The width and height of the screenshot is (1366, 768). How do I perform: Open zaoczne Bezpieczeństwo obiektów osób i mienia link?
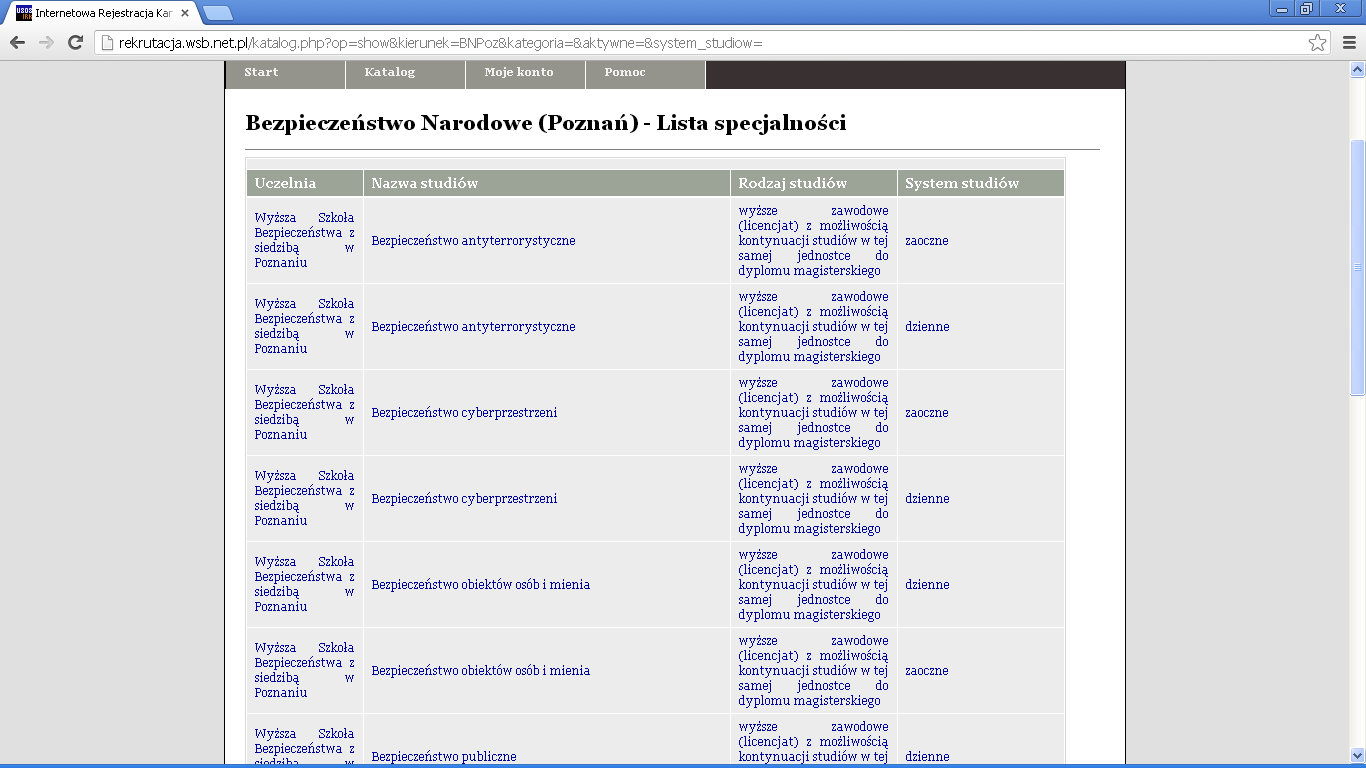(480, 671)
